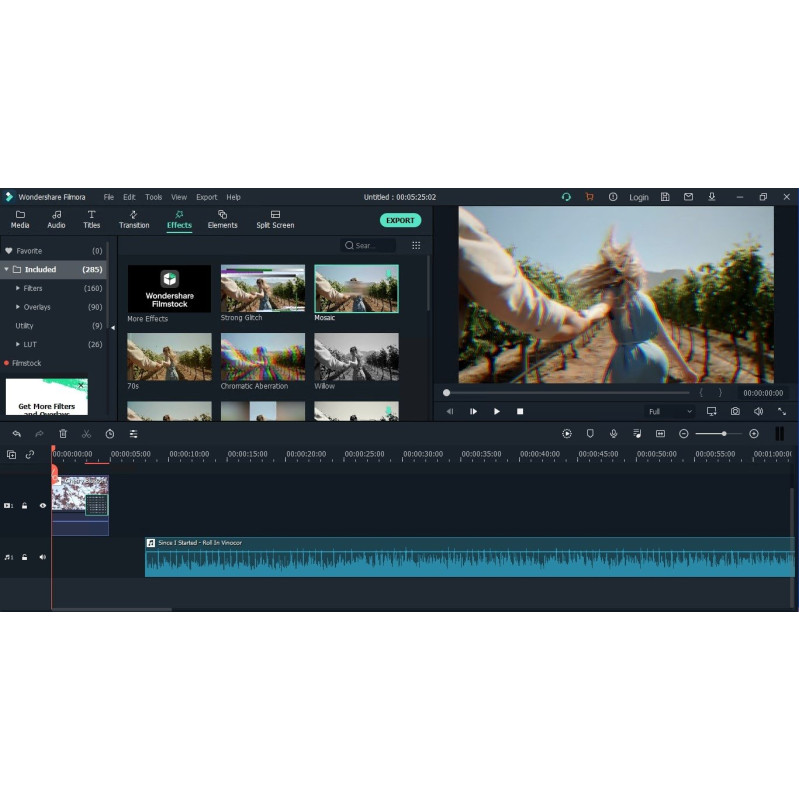
Task: Mute the audio track speaker icon
Action: 42,557
